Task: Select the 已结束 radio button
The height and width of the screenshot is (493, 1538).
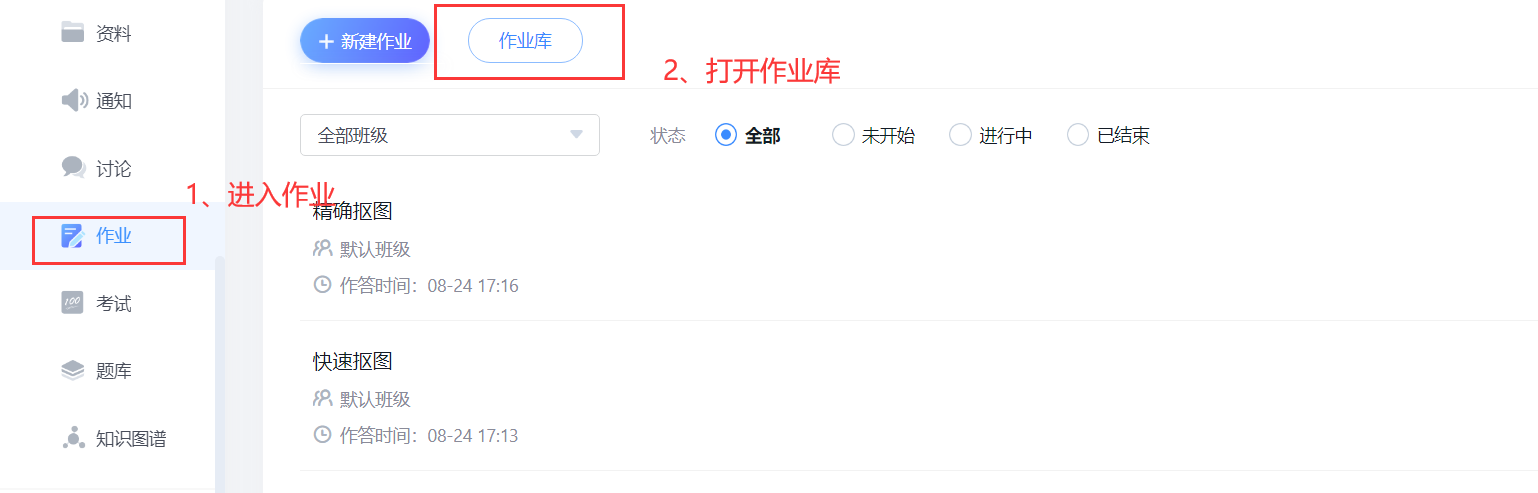Action: tap(1077, 135)
